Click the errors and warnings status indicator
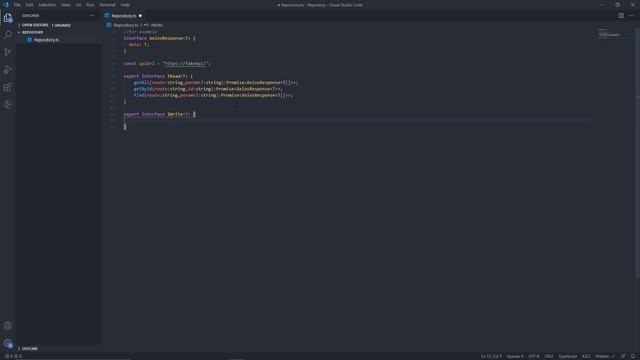 tap(13, 356)
